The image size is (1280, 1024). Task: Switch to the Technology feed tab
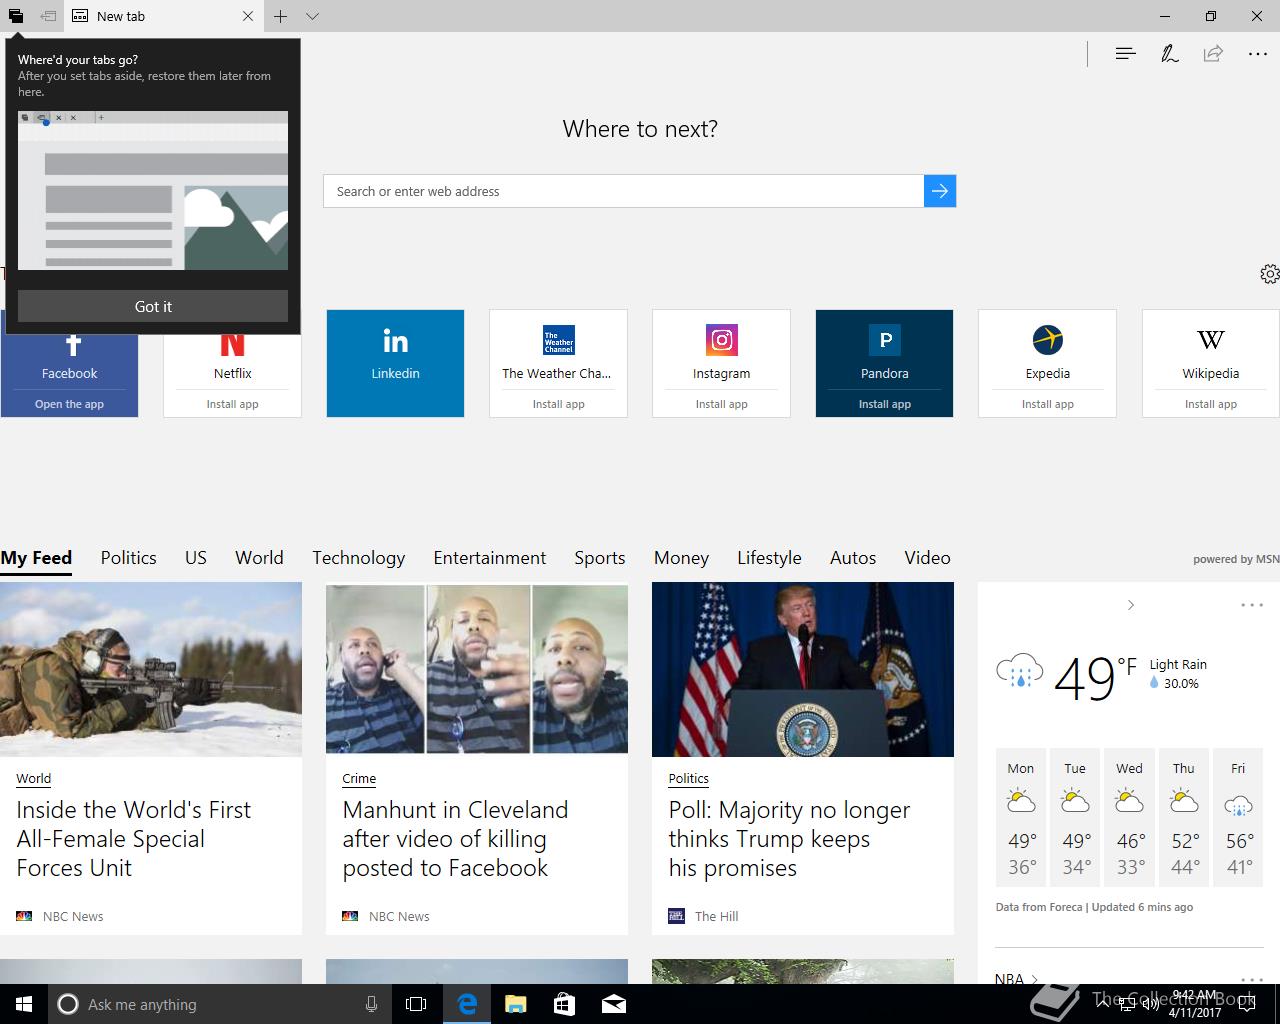358,558
